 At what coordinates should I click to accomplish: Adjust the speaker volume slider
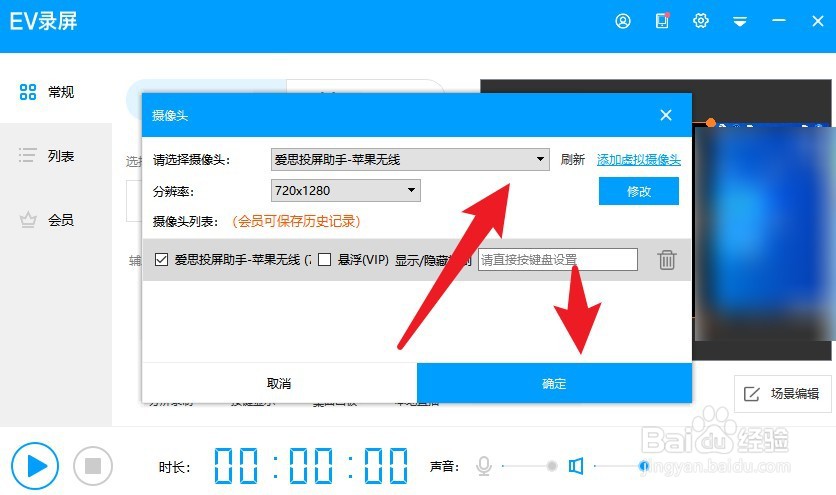[620, 466]
